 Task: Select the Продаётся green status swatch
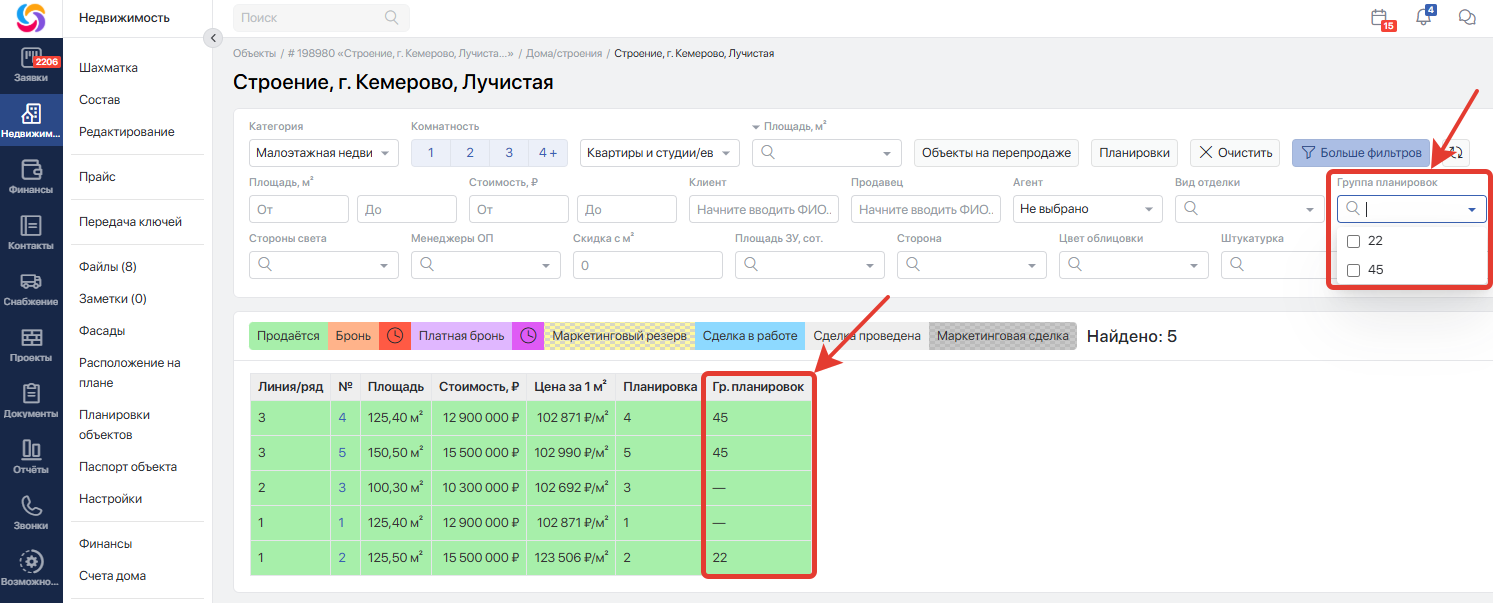[288, 336]
